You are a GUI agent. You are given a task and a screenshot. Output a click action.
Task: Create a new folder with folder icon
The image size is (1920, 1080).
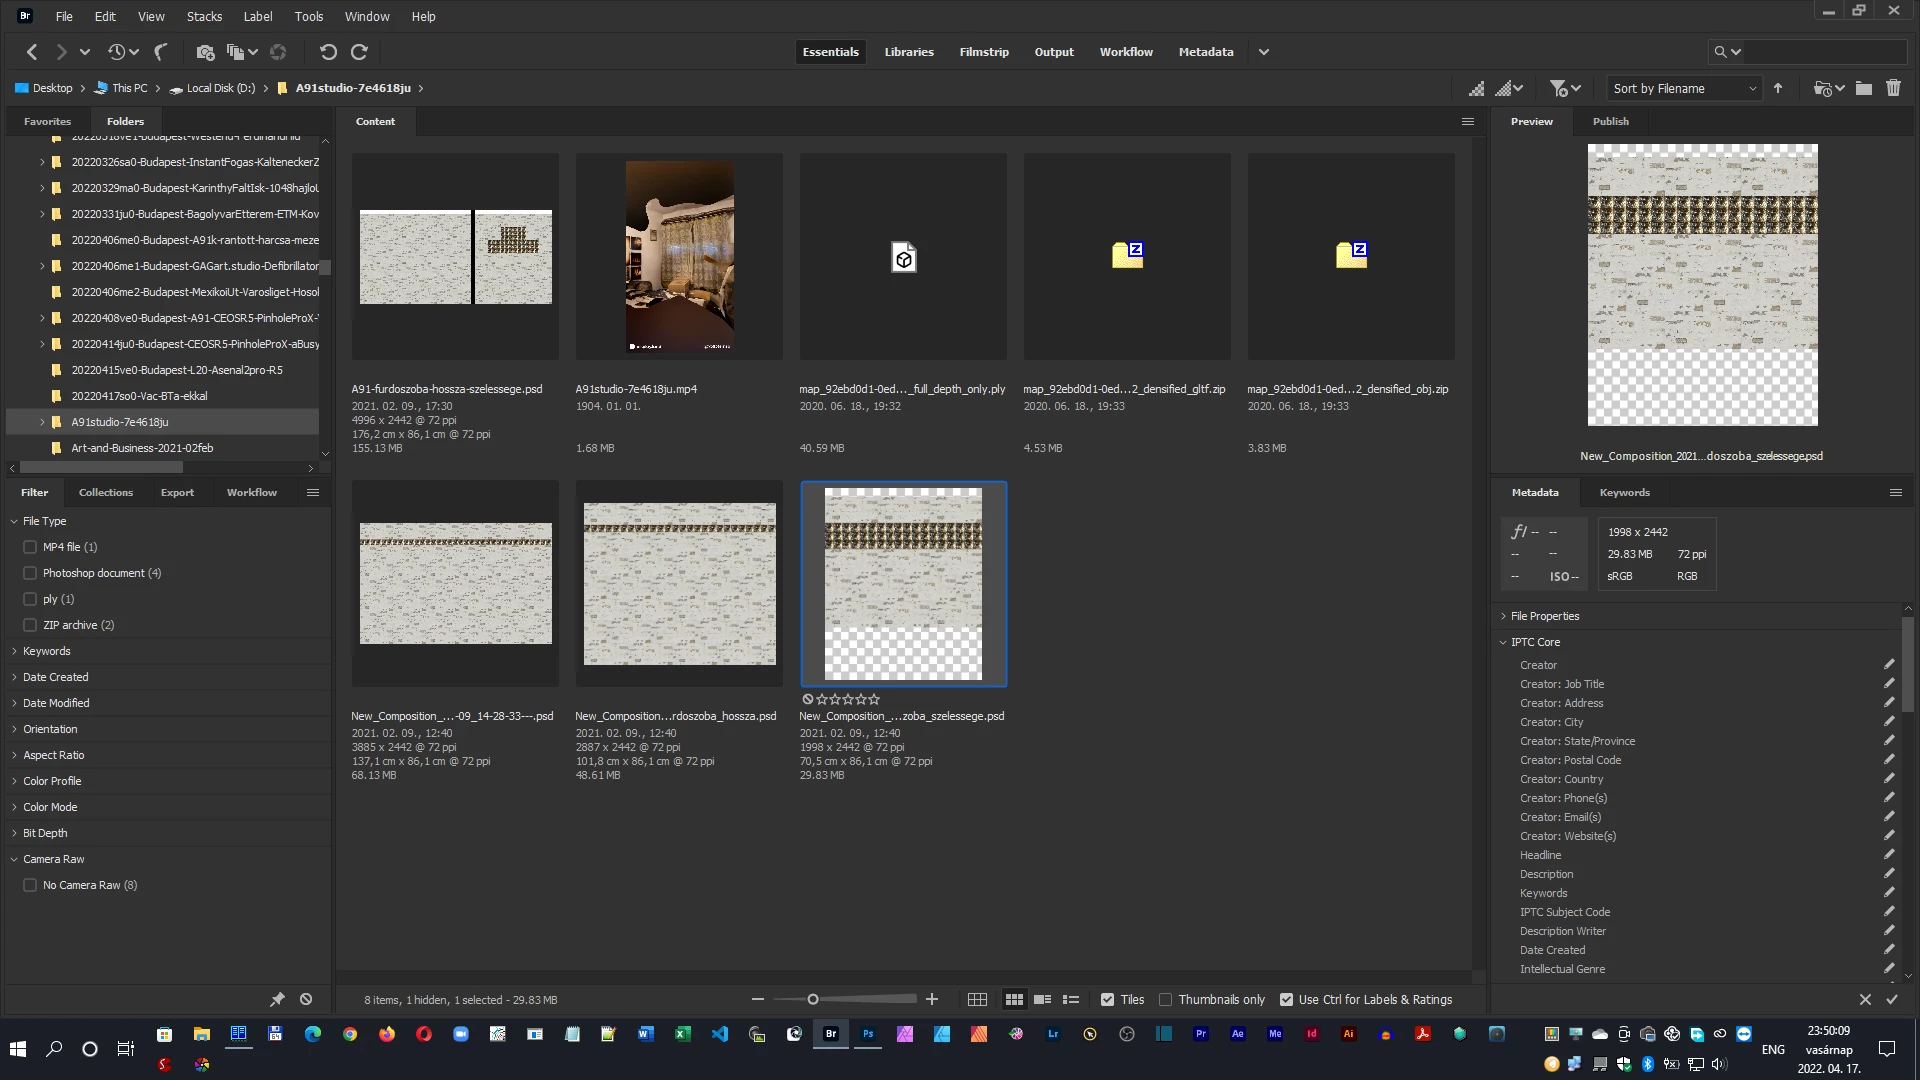click(x=1864, y=88)
